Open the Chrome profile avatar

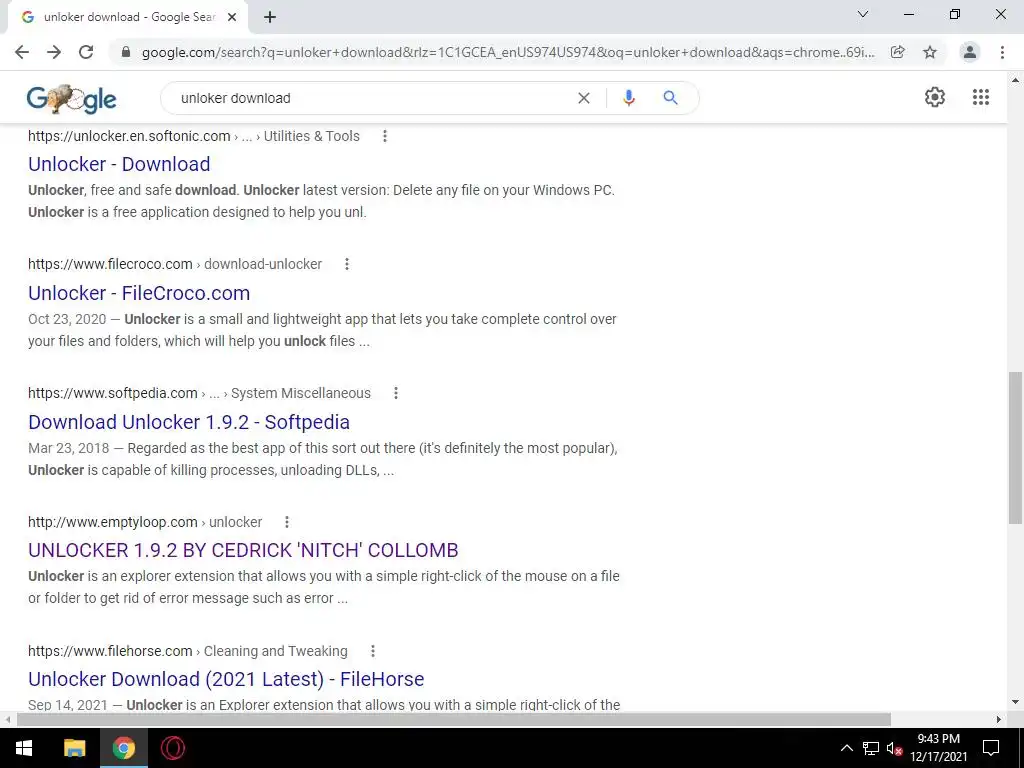(970, 52)
